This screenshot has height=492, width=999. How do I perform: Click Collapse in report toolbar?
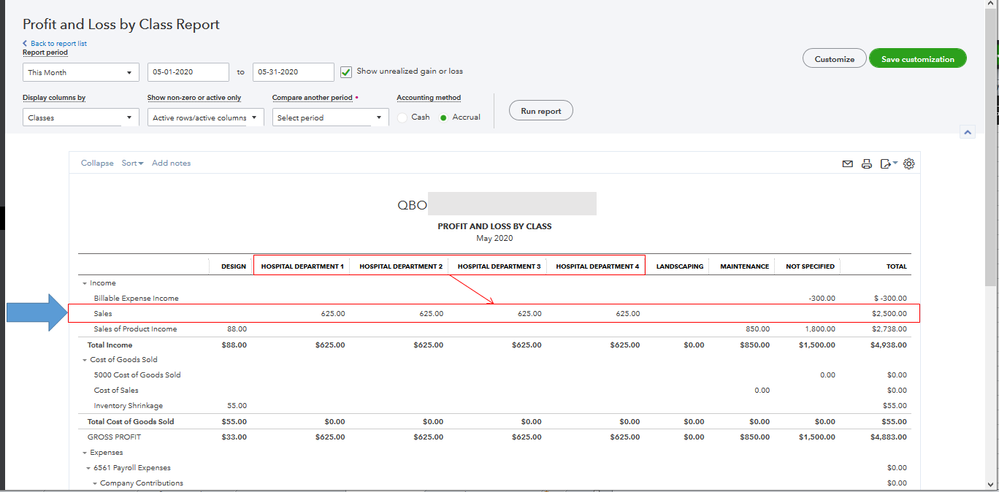[97, 163]
